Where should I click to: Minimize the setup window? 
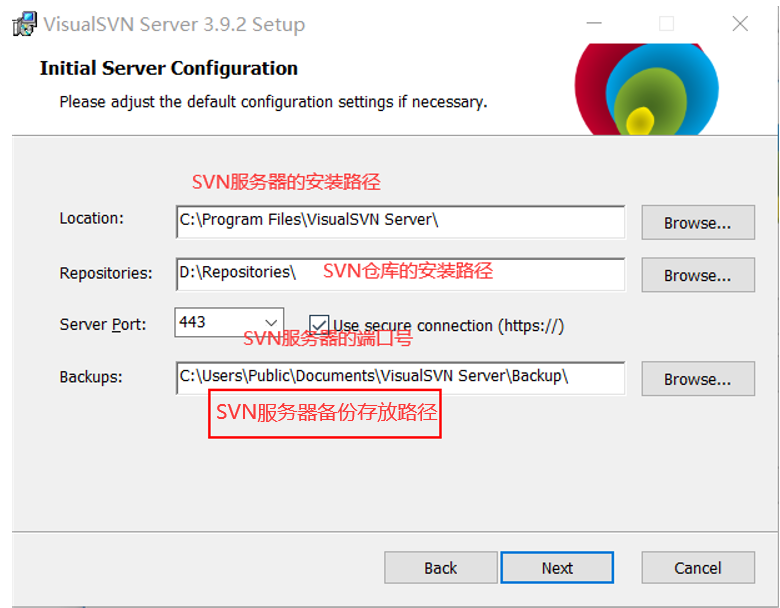[594, 23]
